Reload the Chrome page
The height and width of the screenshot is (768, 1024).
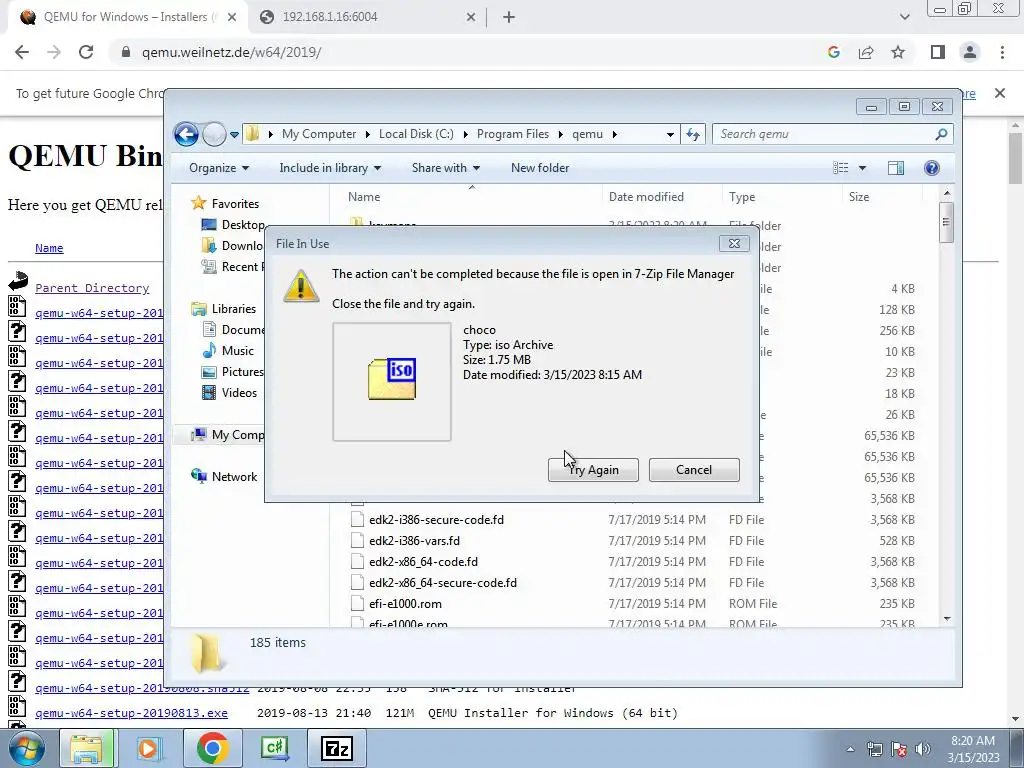coord(86,52)
